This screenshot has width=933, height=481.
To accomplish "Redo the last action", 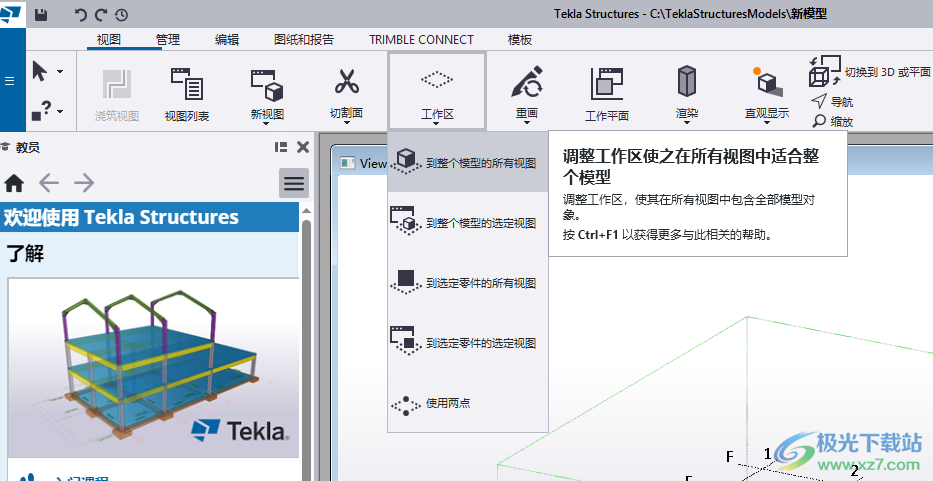I will [101, 15].
